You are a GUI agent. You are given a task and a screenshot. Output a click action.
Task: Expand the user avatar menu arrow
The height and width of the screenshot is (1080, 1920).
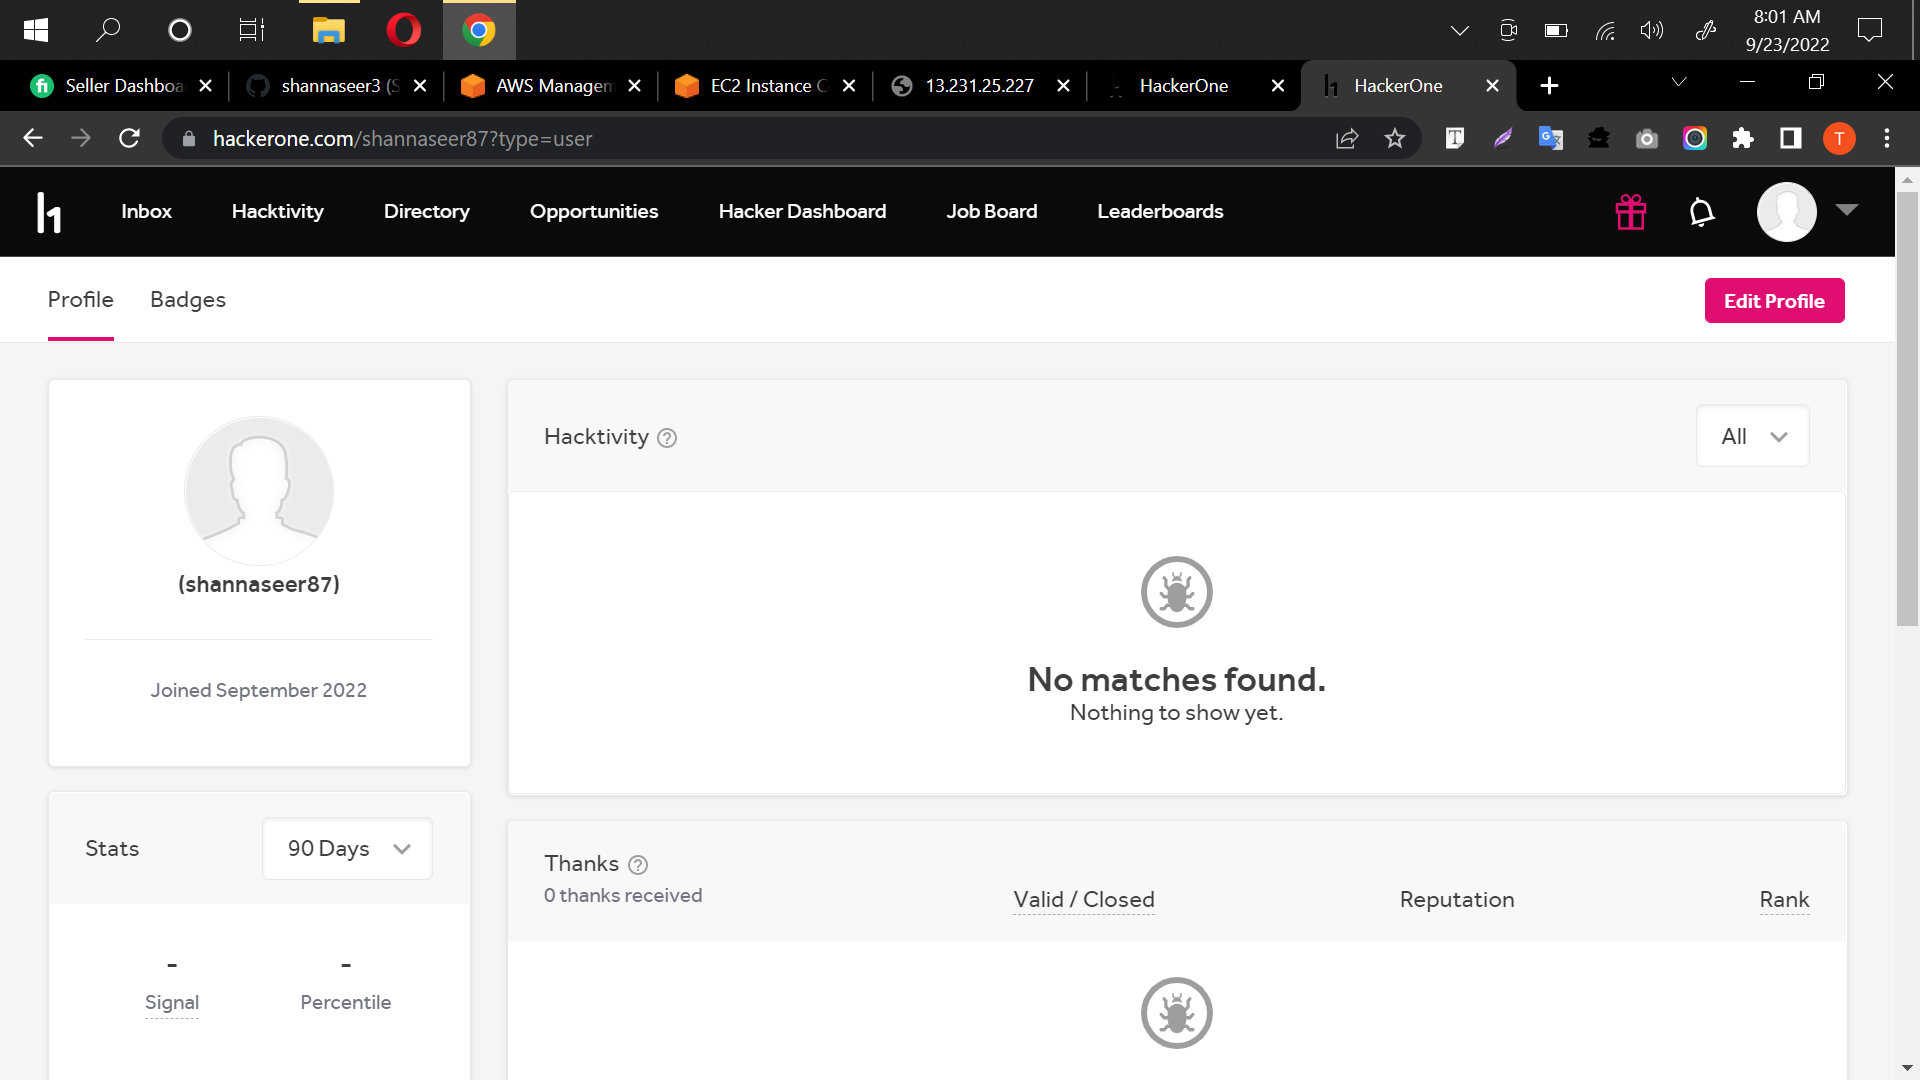click(x=1847, y=209)
